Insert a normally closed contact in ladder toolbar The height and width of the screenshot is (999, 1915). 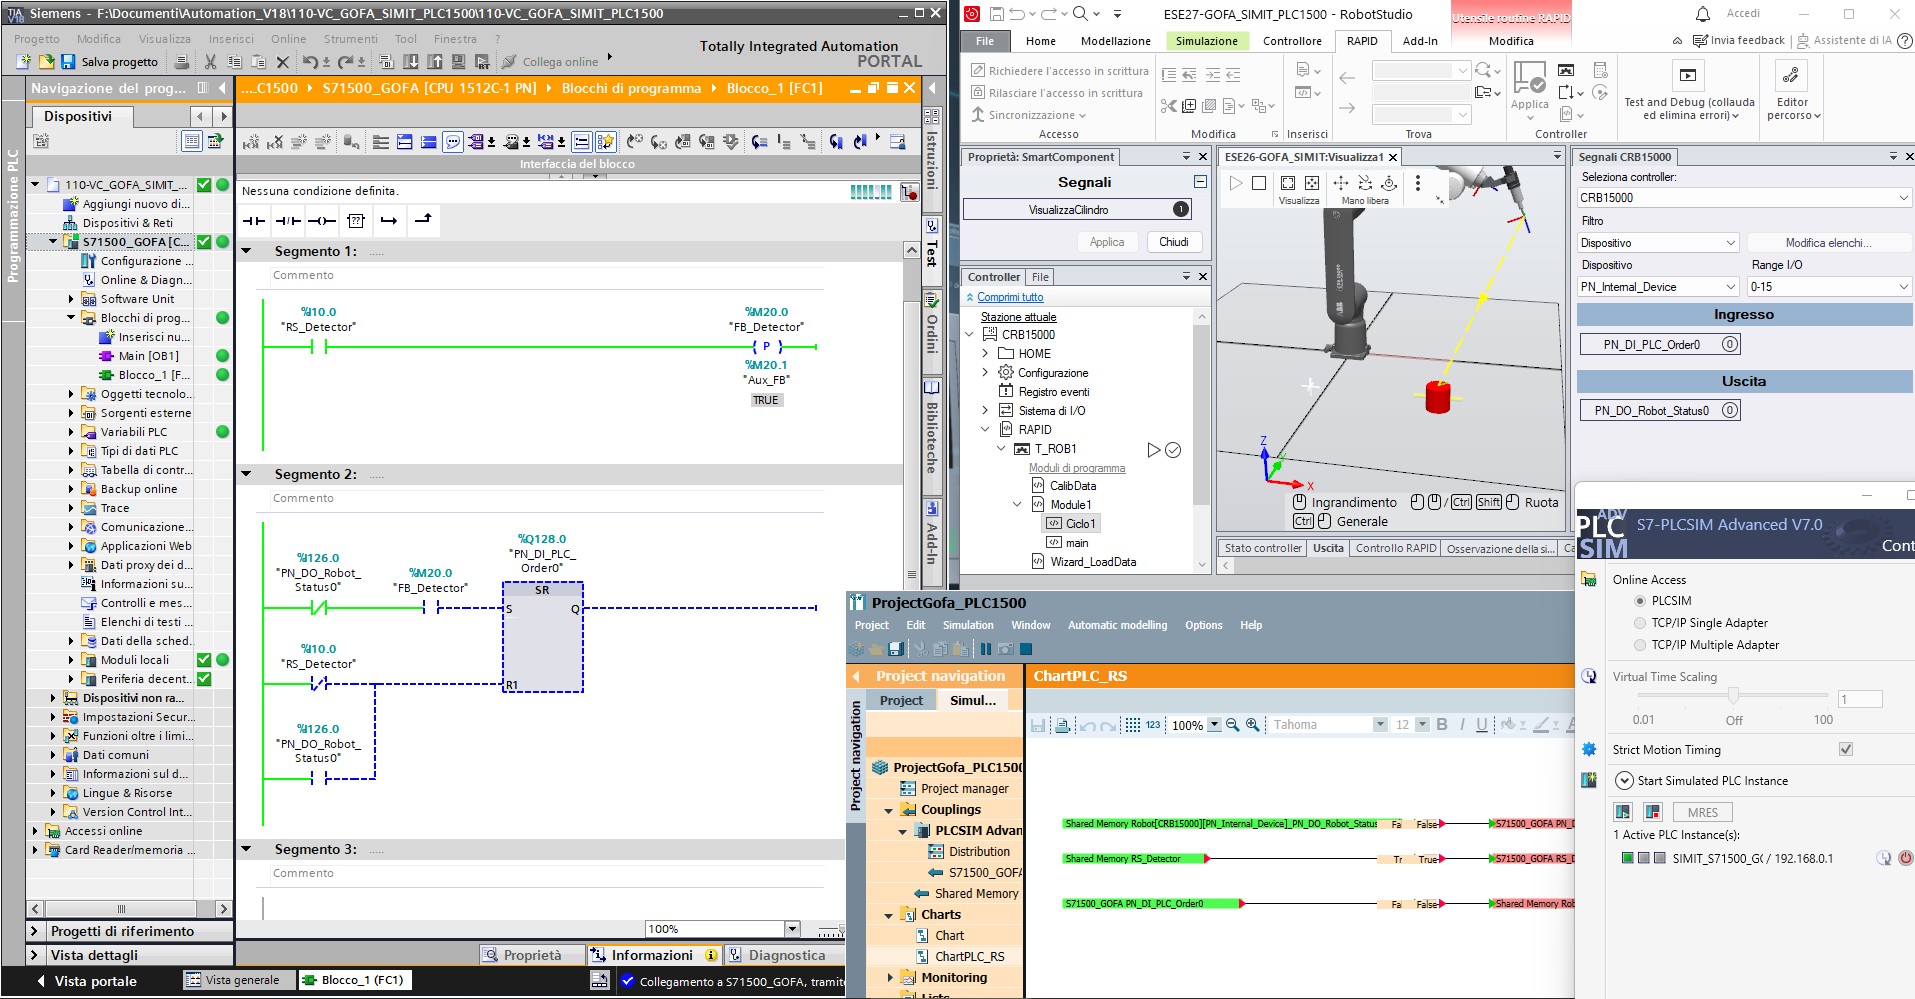click(289, 220)
